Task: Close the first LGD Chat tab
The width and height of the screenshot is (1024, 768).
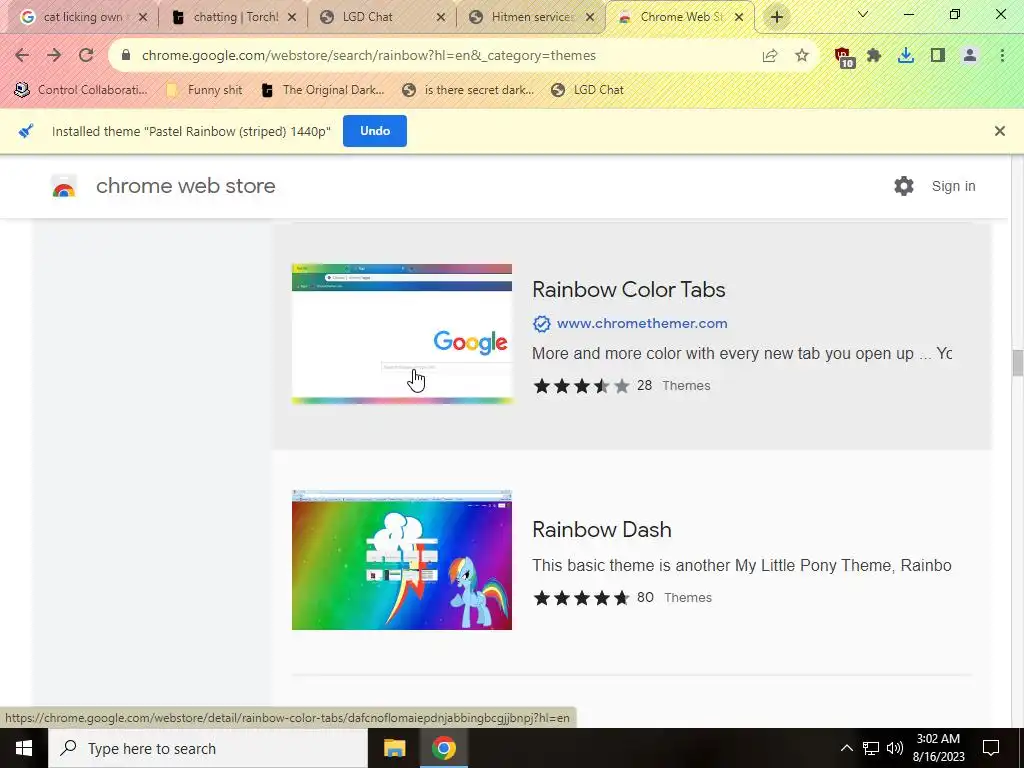Action: click(x=441, y=17)
